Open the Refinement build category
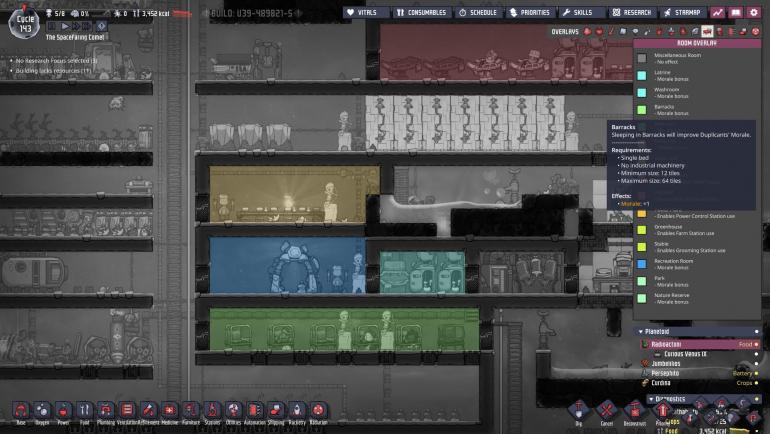This screenshot has height=434, width=770. point(148,410)
